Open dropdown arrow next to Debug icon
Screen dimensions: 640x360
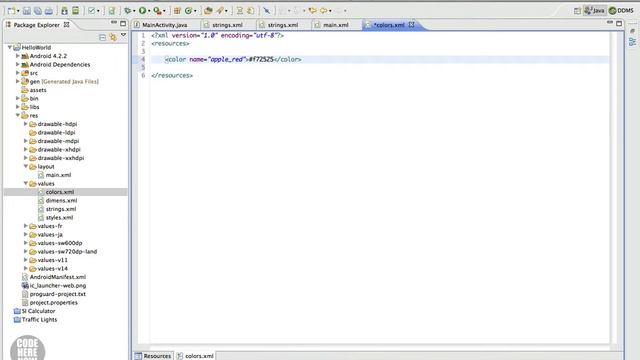click(x=134, y=11)
